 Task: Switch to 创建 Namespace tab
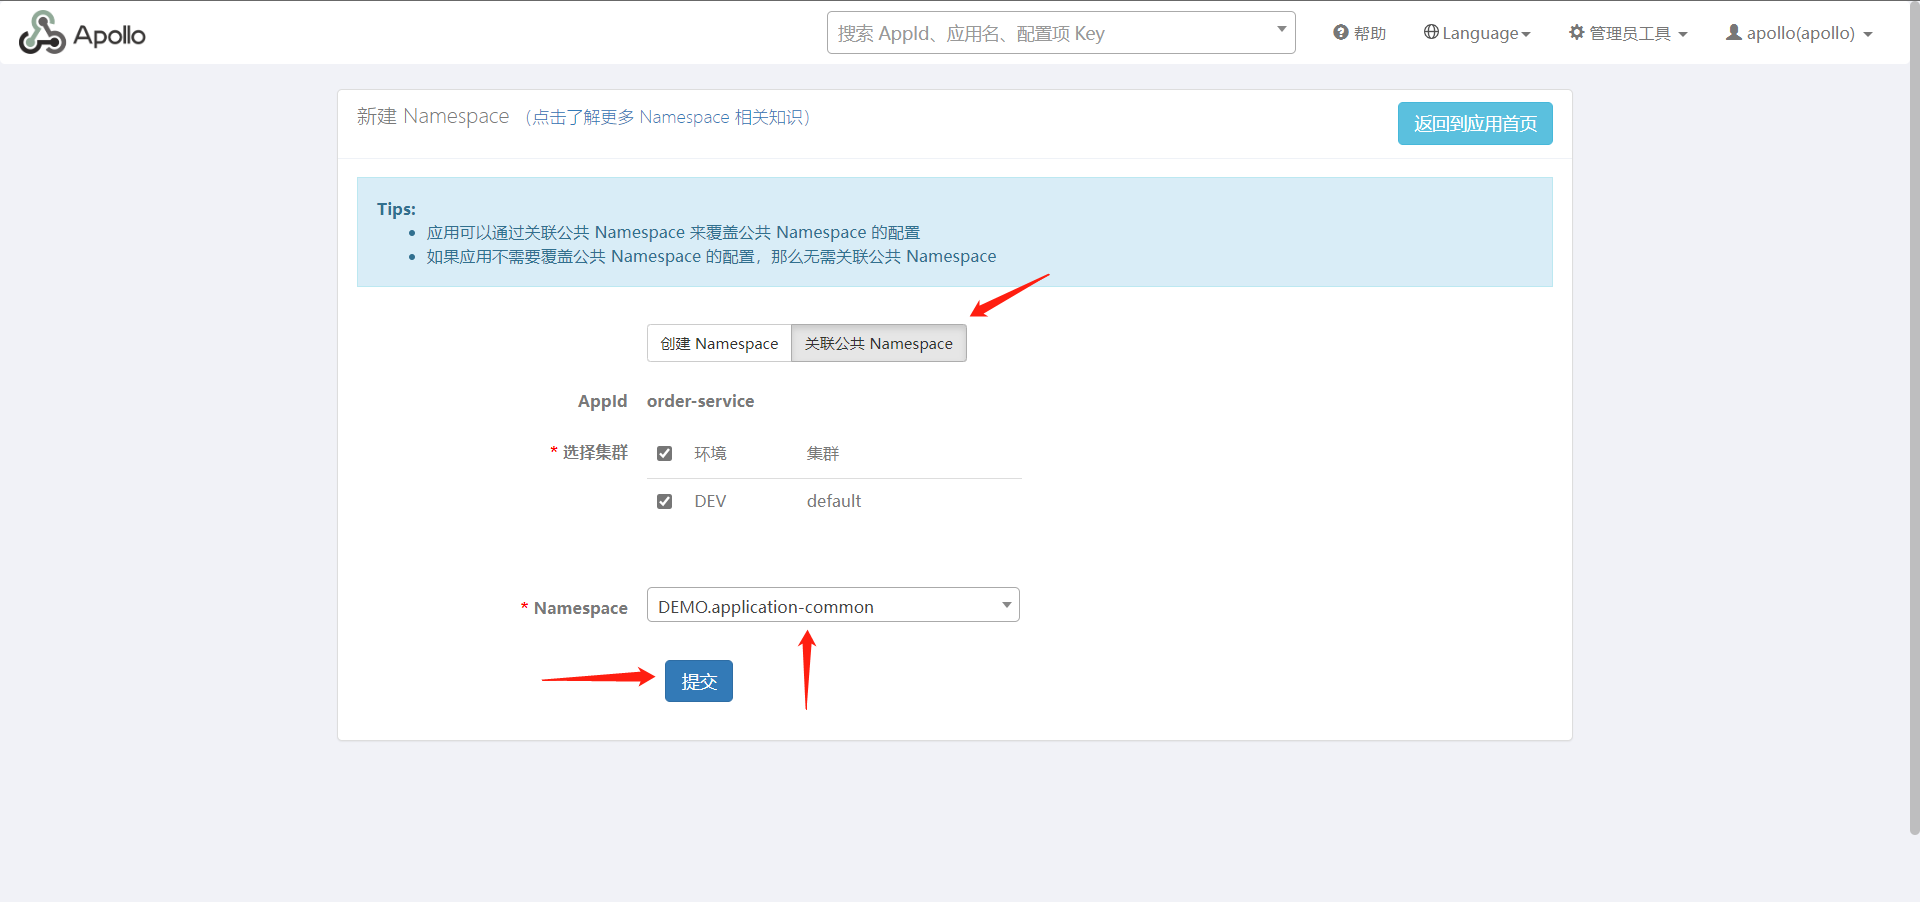coord(719,344)
